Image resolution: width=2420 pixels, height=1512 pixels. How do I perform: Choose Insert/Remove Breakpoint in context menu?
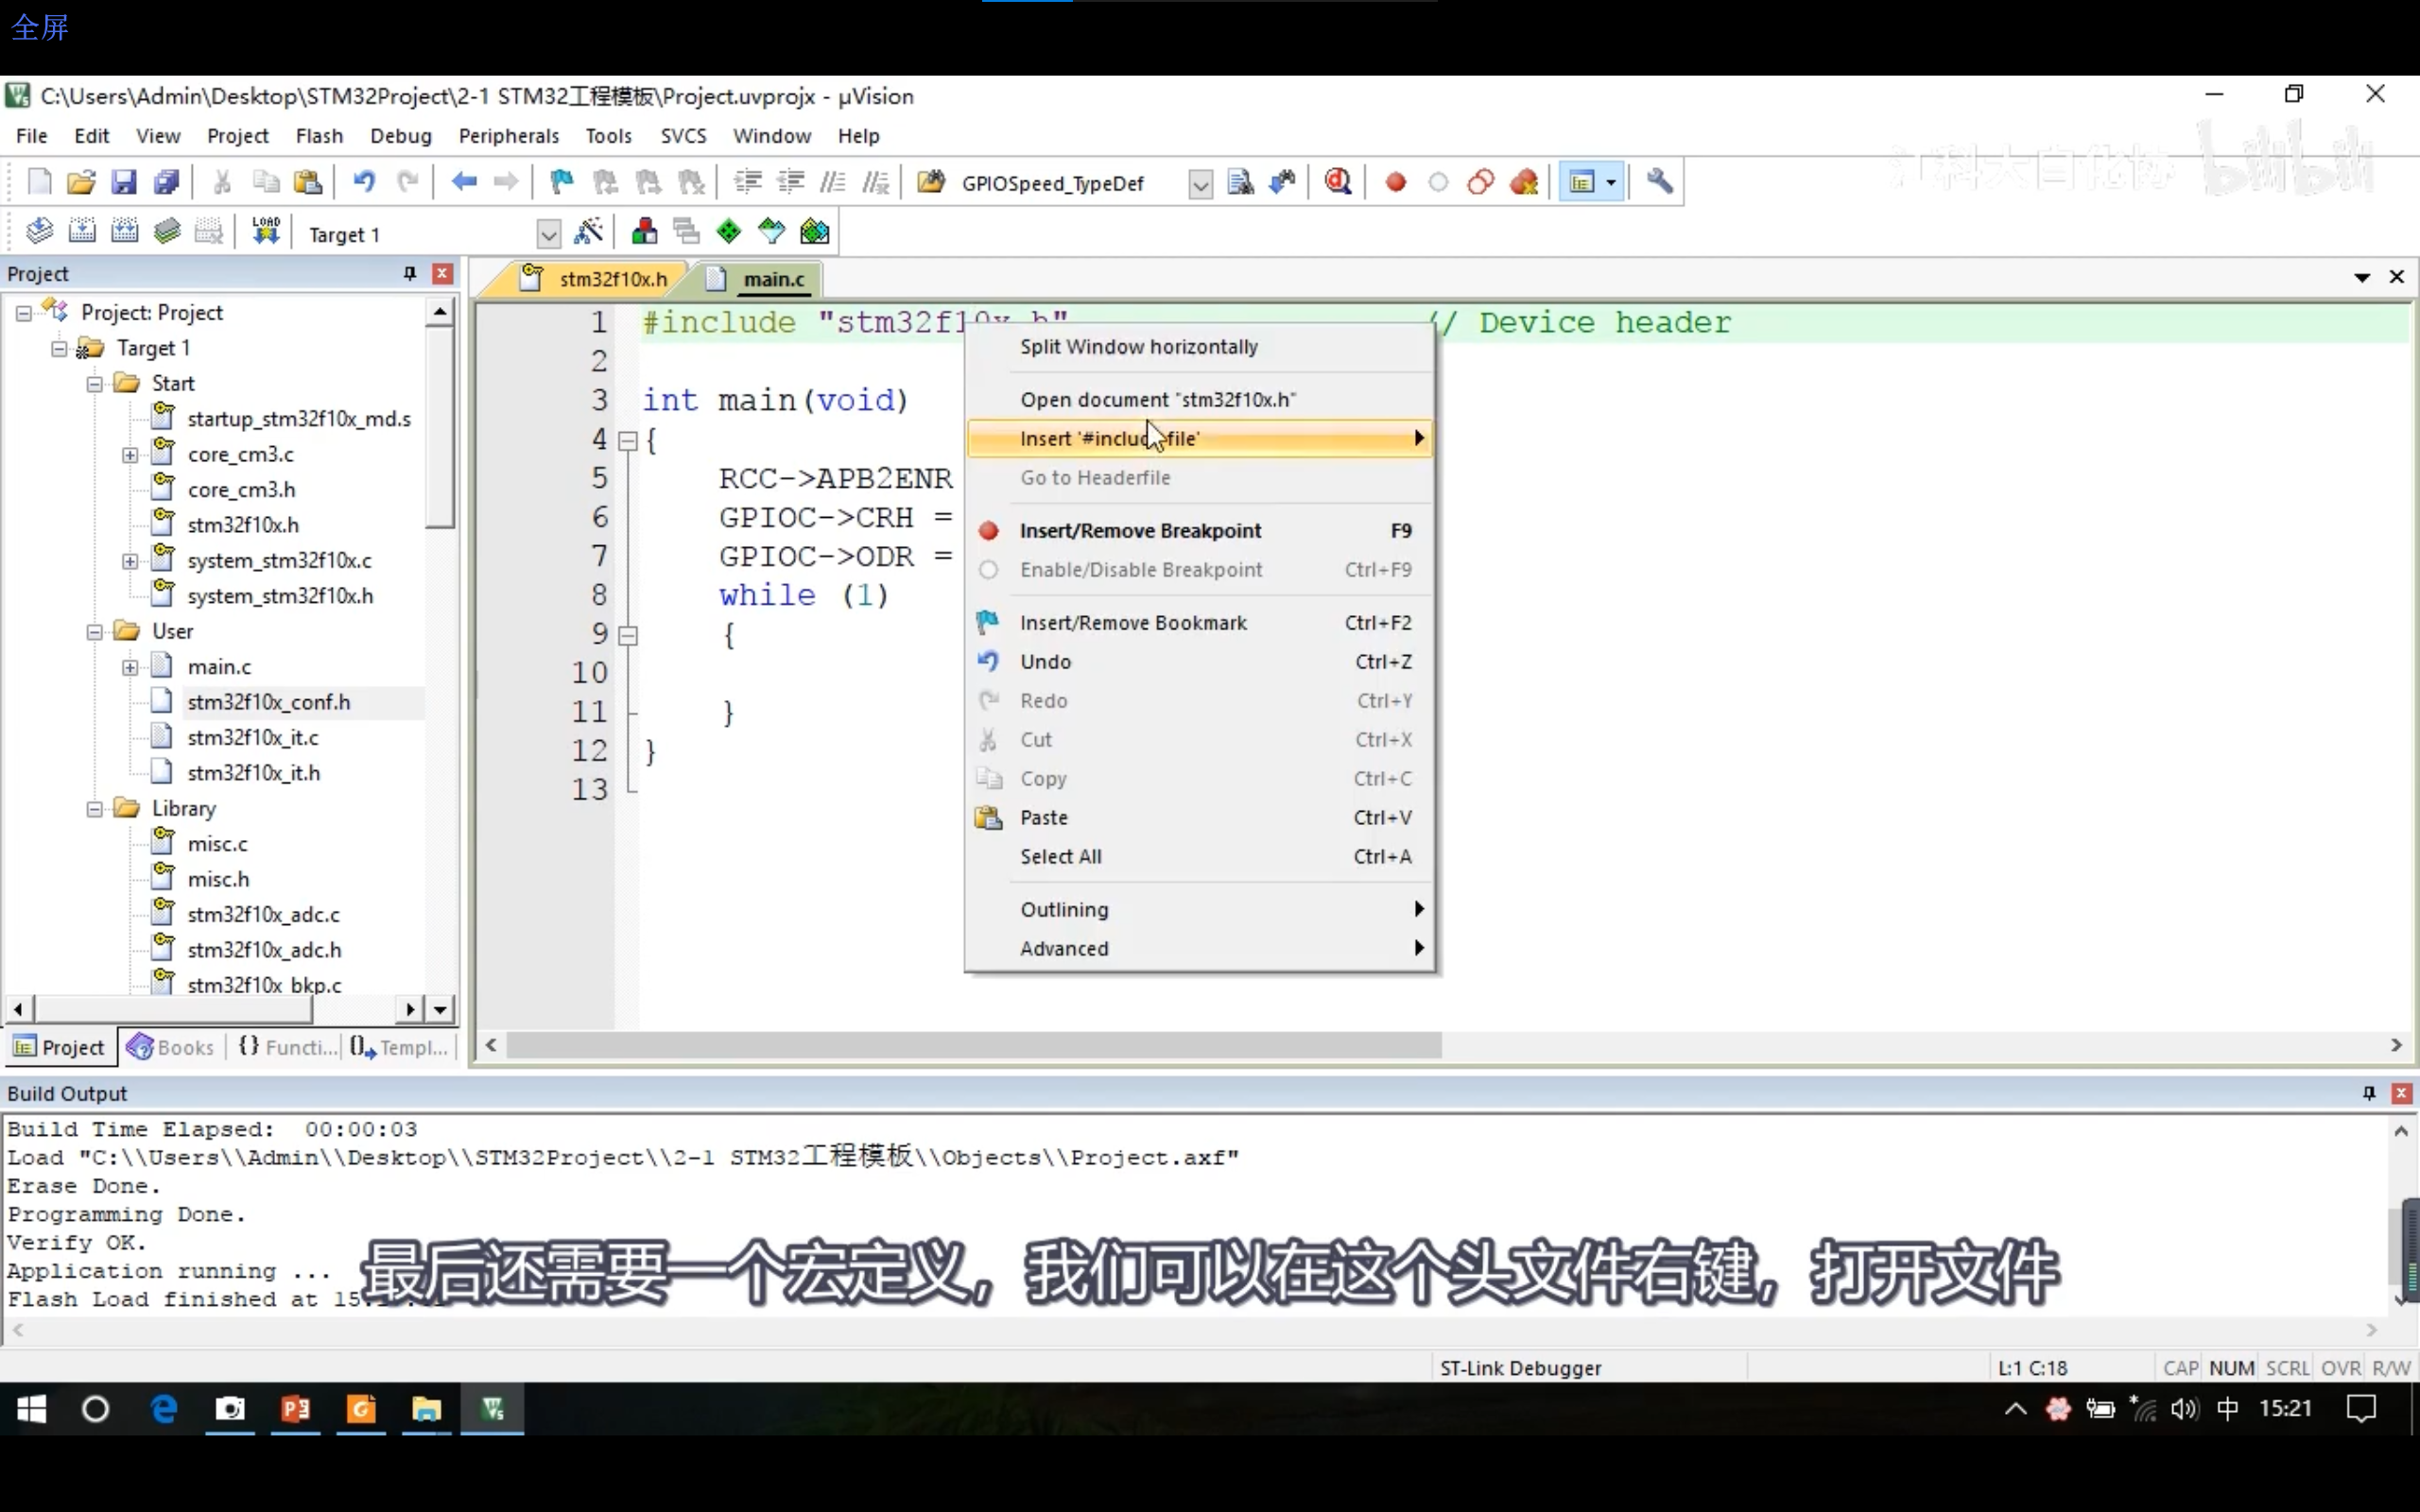[1140, 531]
